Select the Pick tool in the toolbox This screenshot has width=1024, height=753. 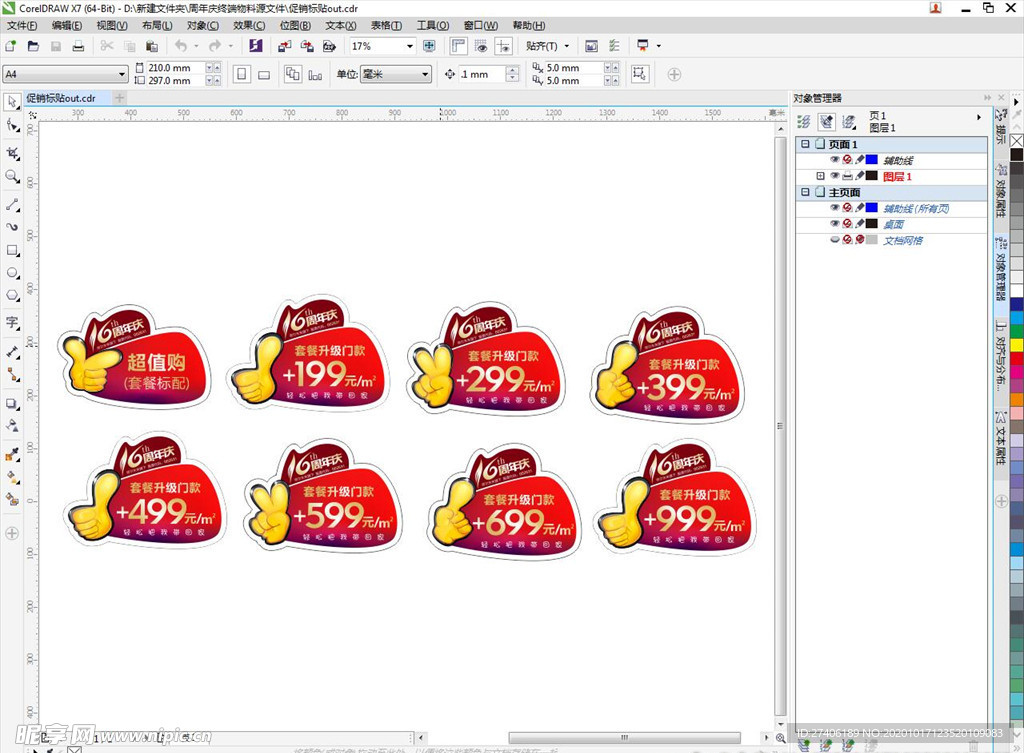coord(12,102)
